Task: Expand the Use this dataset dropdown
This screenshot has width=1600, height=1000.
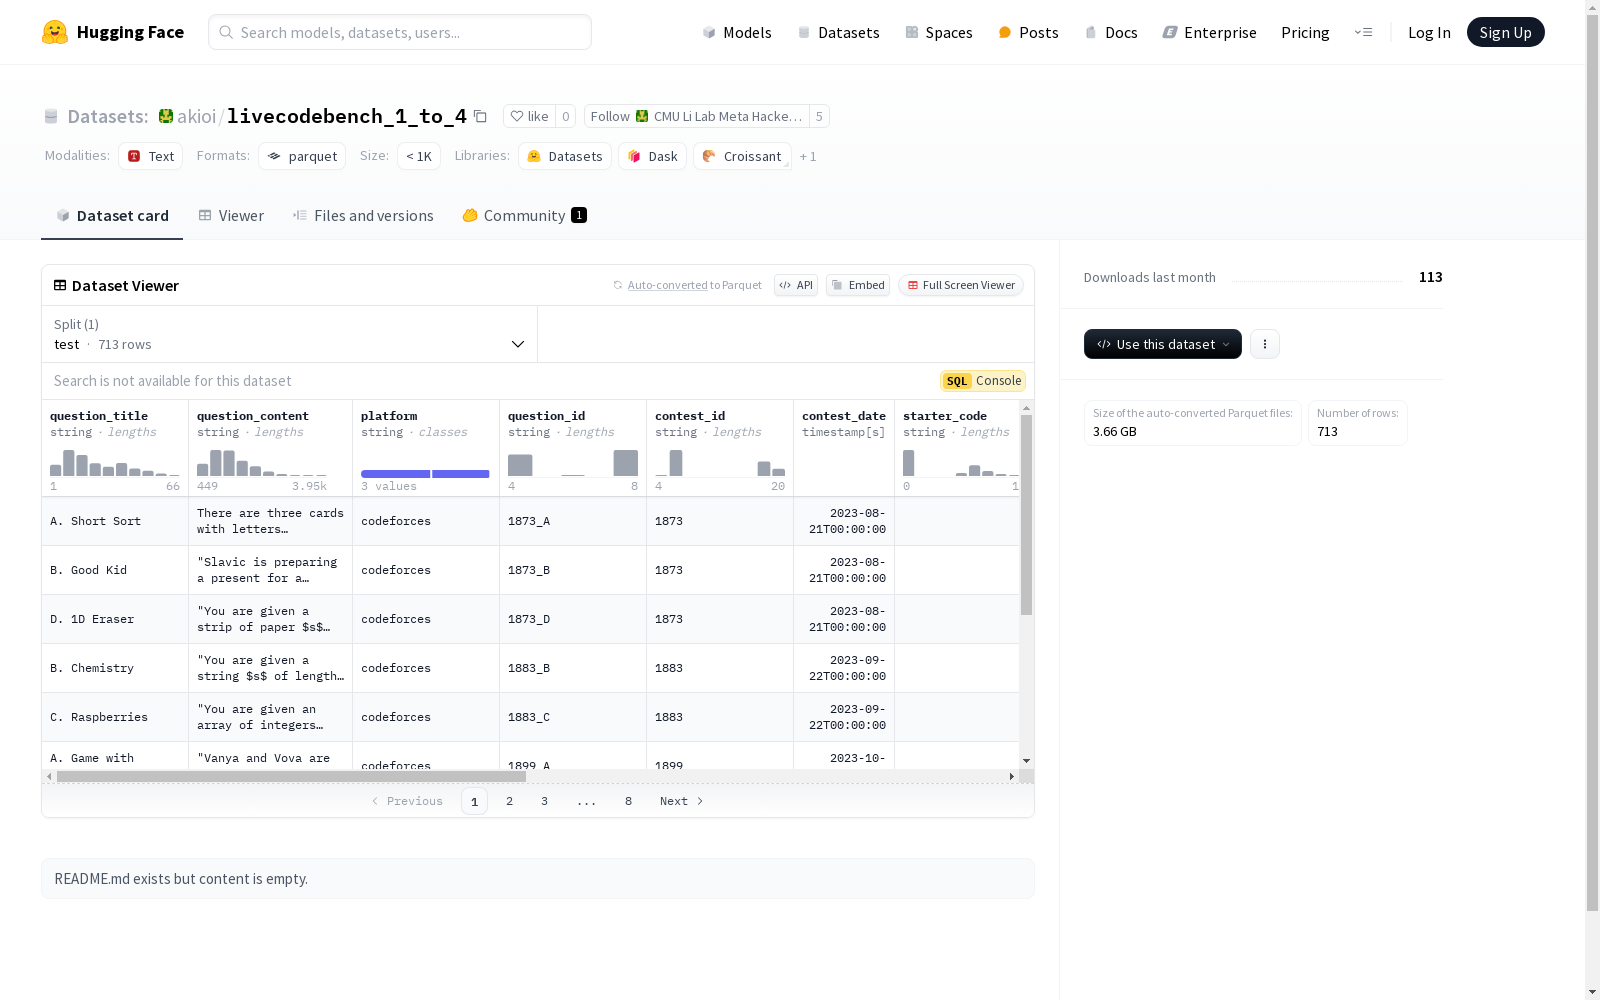Action: [1162, 344]
